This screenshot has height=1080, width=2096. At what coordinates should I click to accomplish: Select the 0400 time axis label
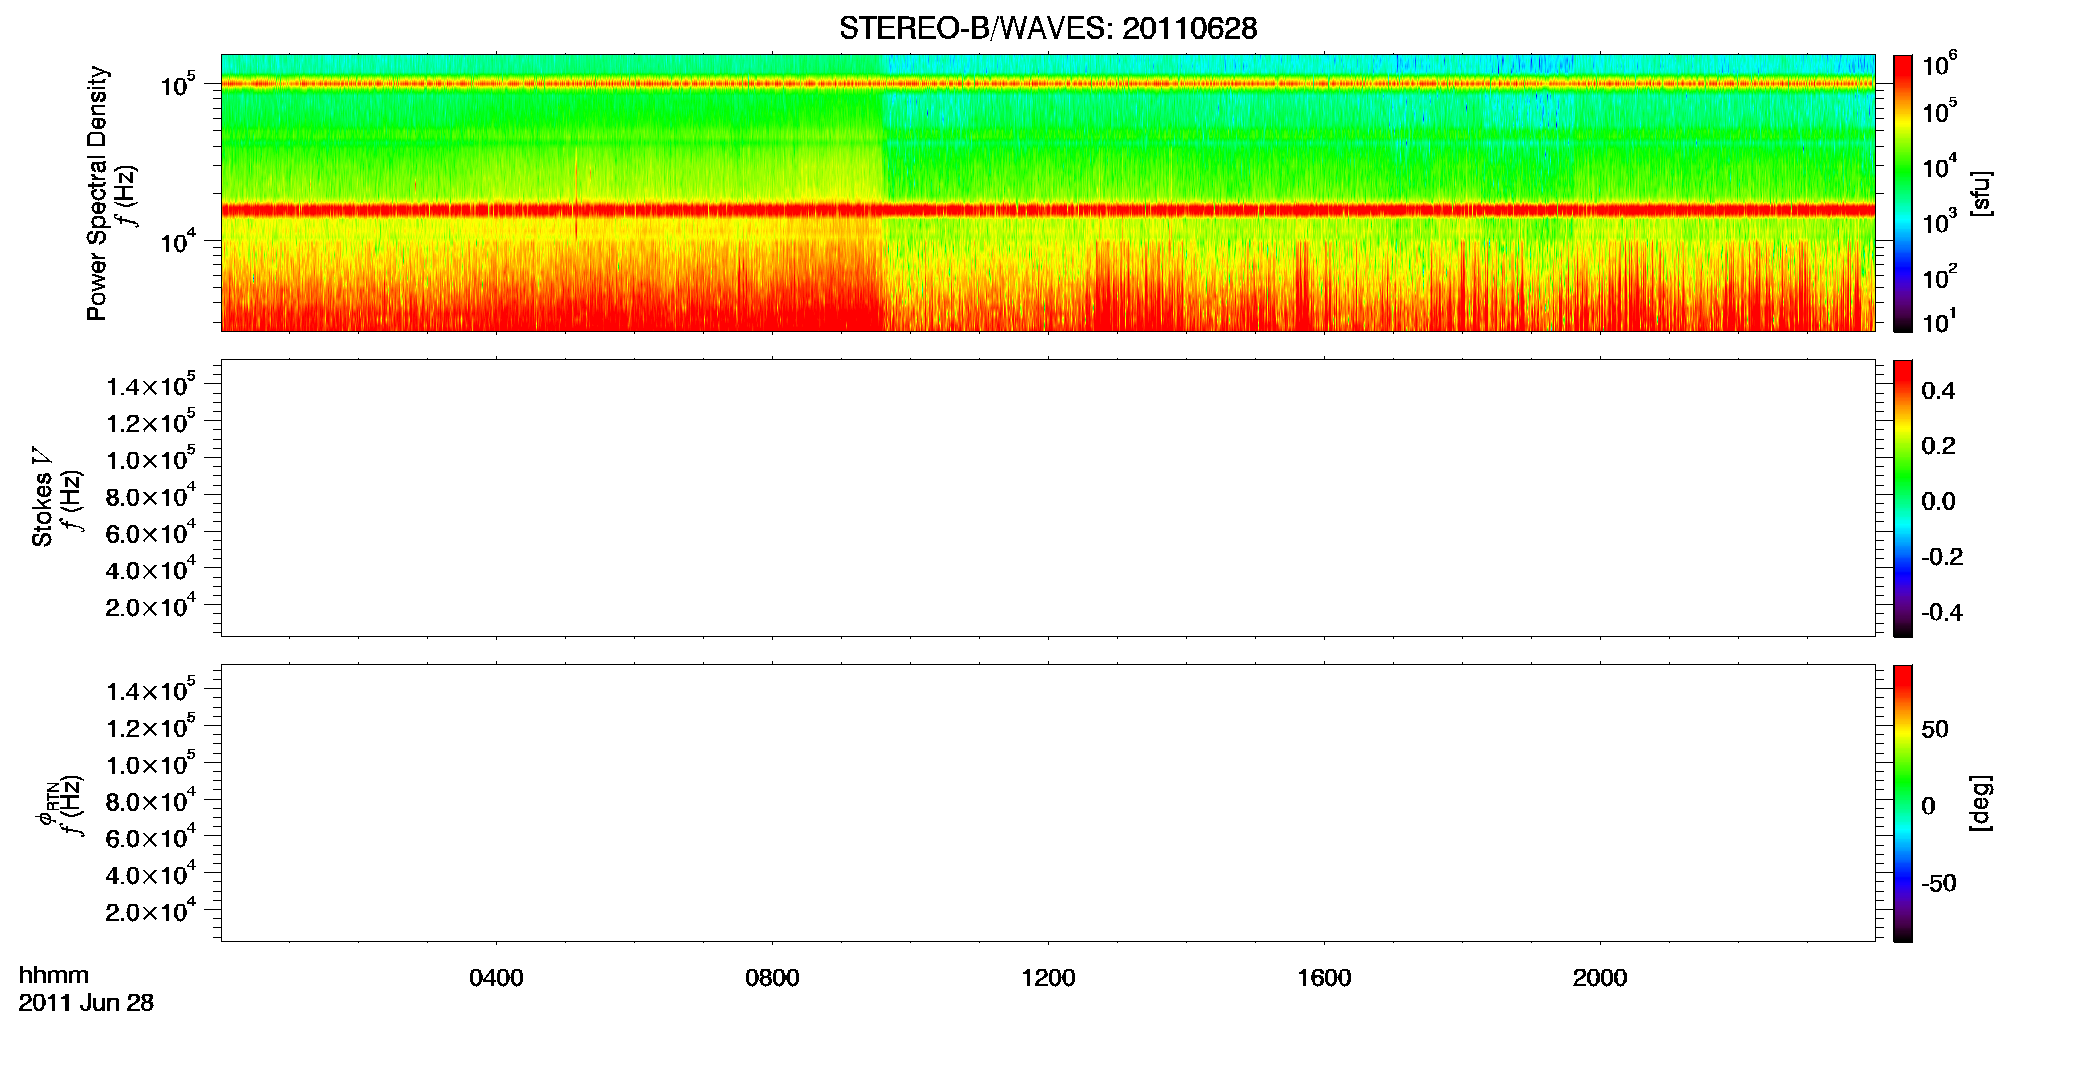[x=496, y=978]
